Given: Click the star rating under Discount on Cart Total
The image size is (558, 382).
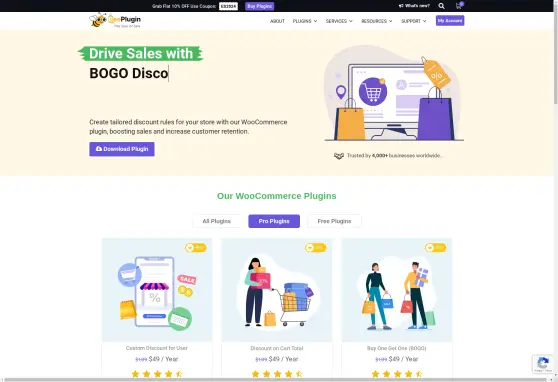Looking at the screenshot, I should (277, 374).
